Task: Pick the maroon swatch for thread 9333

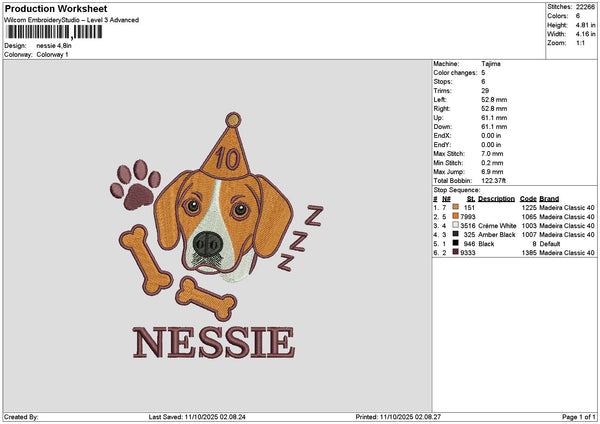Action: (455, 252)
